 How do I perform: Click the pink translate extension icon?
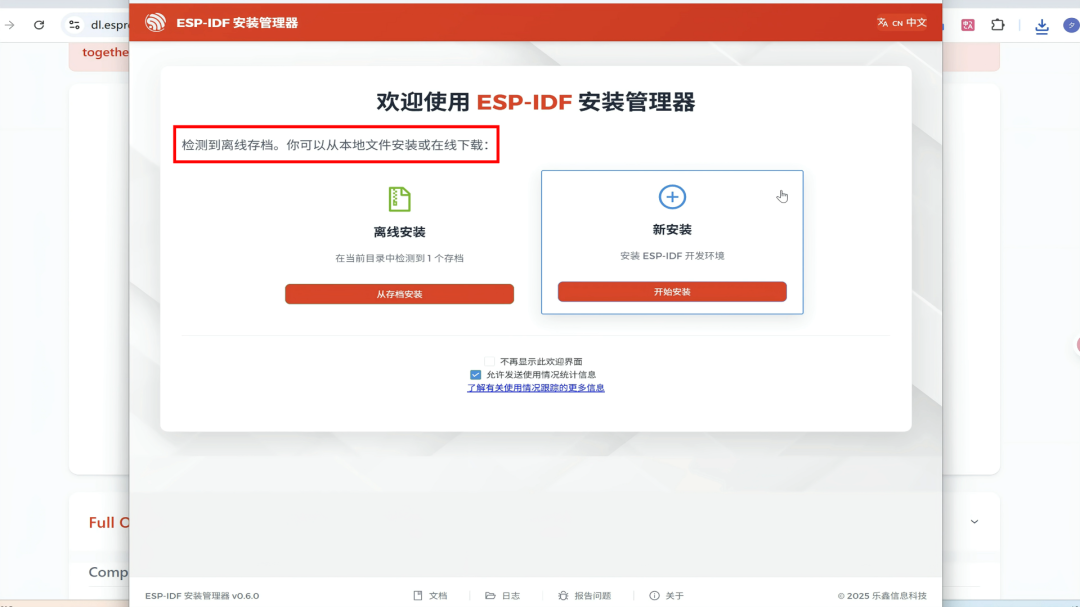[x=968, y=25]
